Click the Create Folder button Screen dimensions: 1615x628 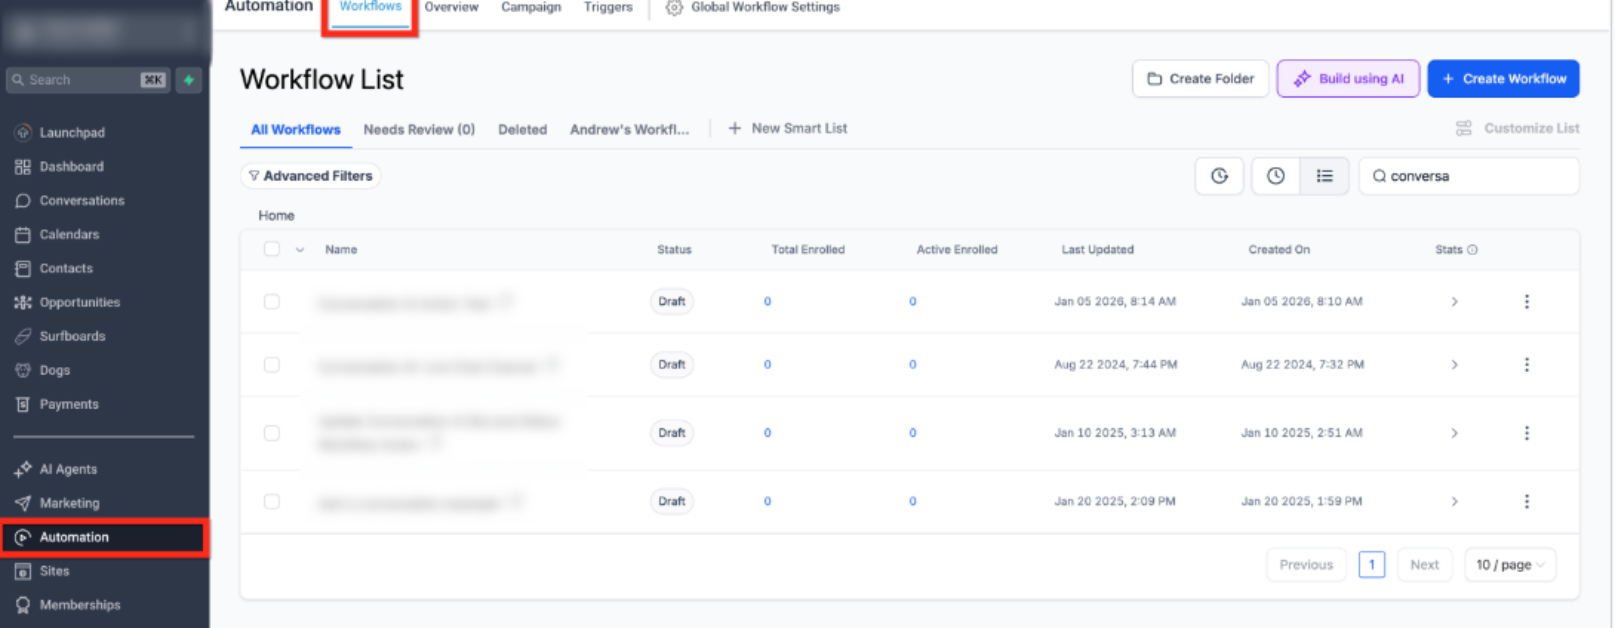click(x=1200, y=79)
